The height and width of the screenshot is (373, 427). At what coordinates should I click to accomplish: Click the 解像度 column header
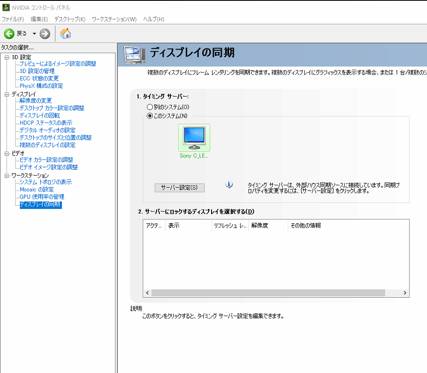pyautogui.click(x=268, y=226)
